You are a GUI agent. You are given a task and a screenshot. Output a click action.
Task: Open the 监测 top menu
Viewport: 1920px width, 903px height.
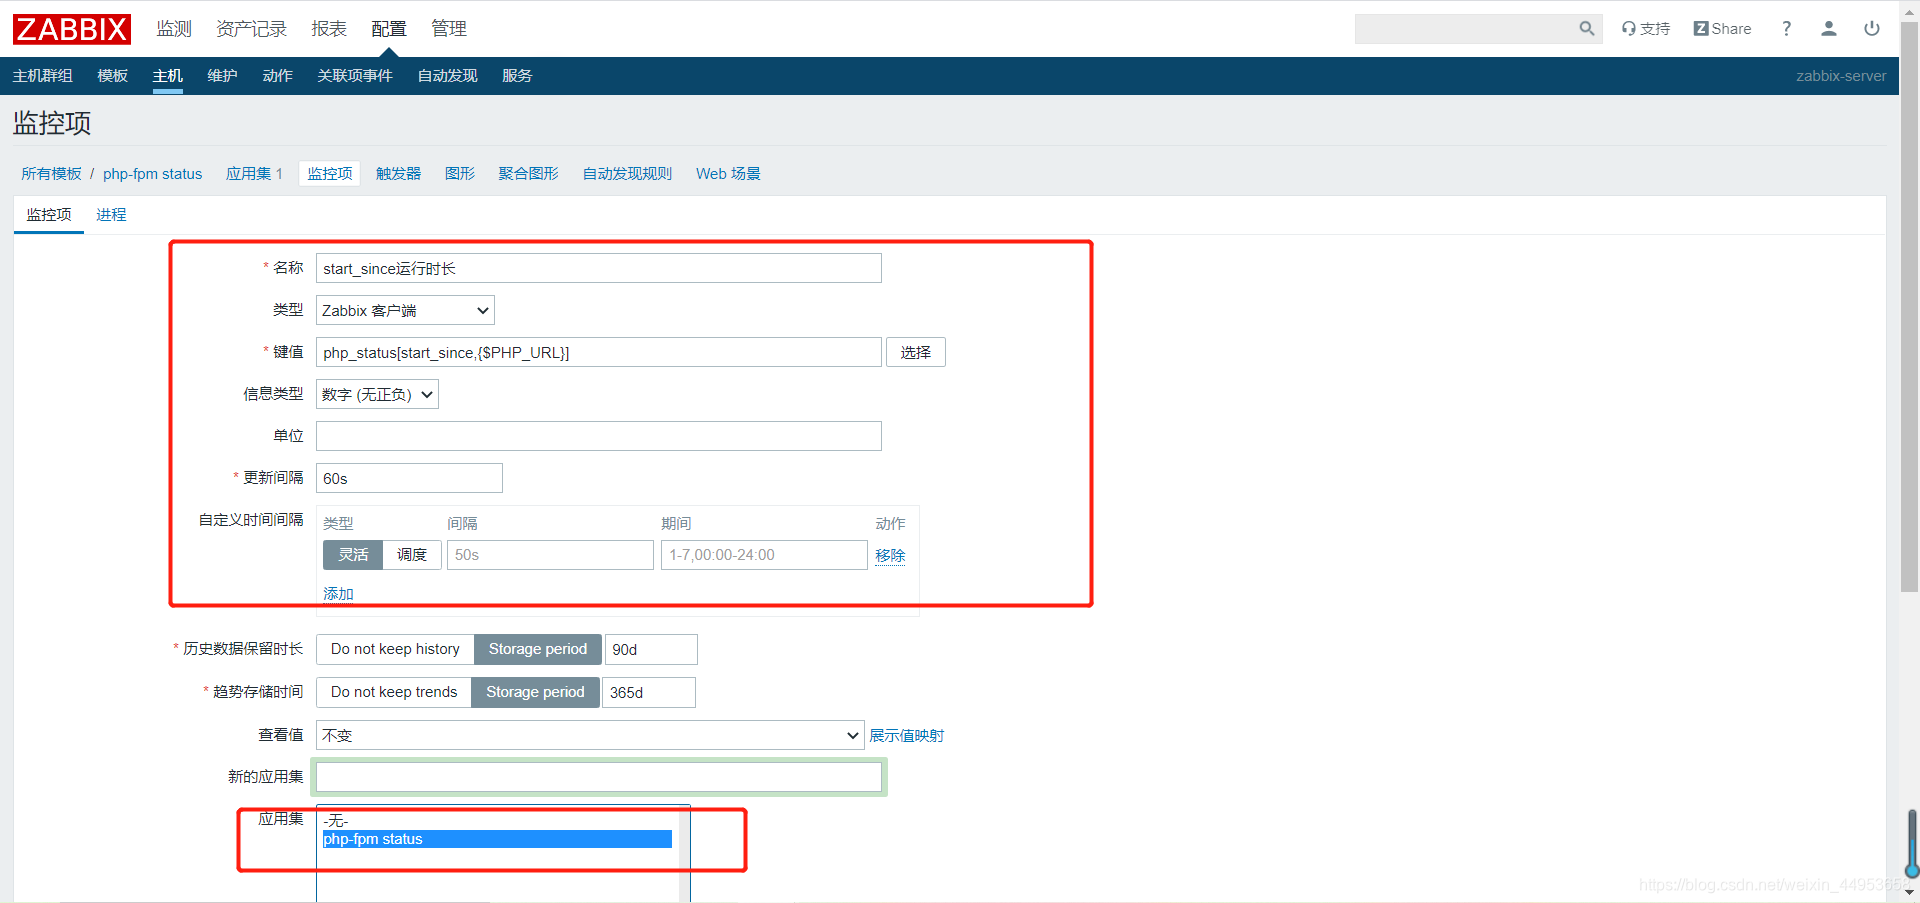click(174, 29)
